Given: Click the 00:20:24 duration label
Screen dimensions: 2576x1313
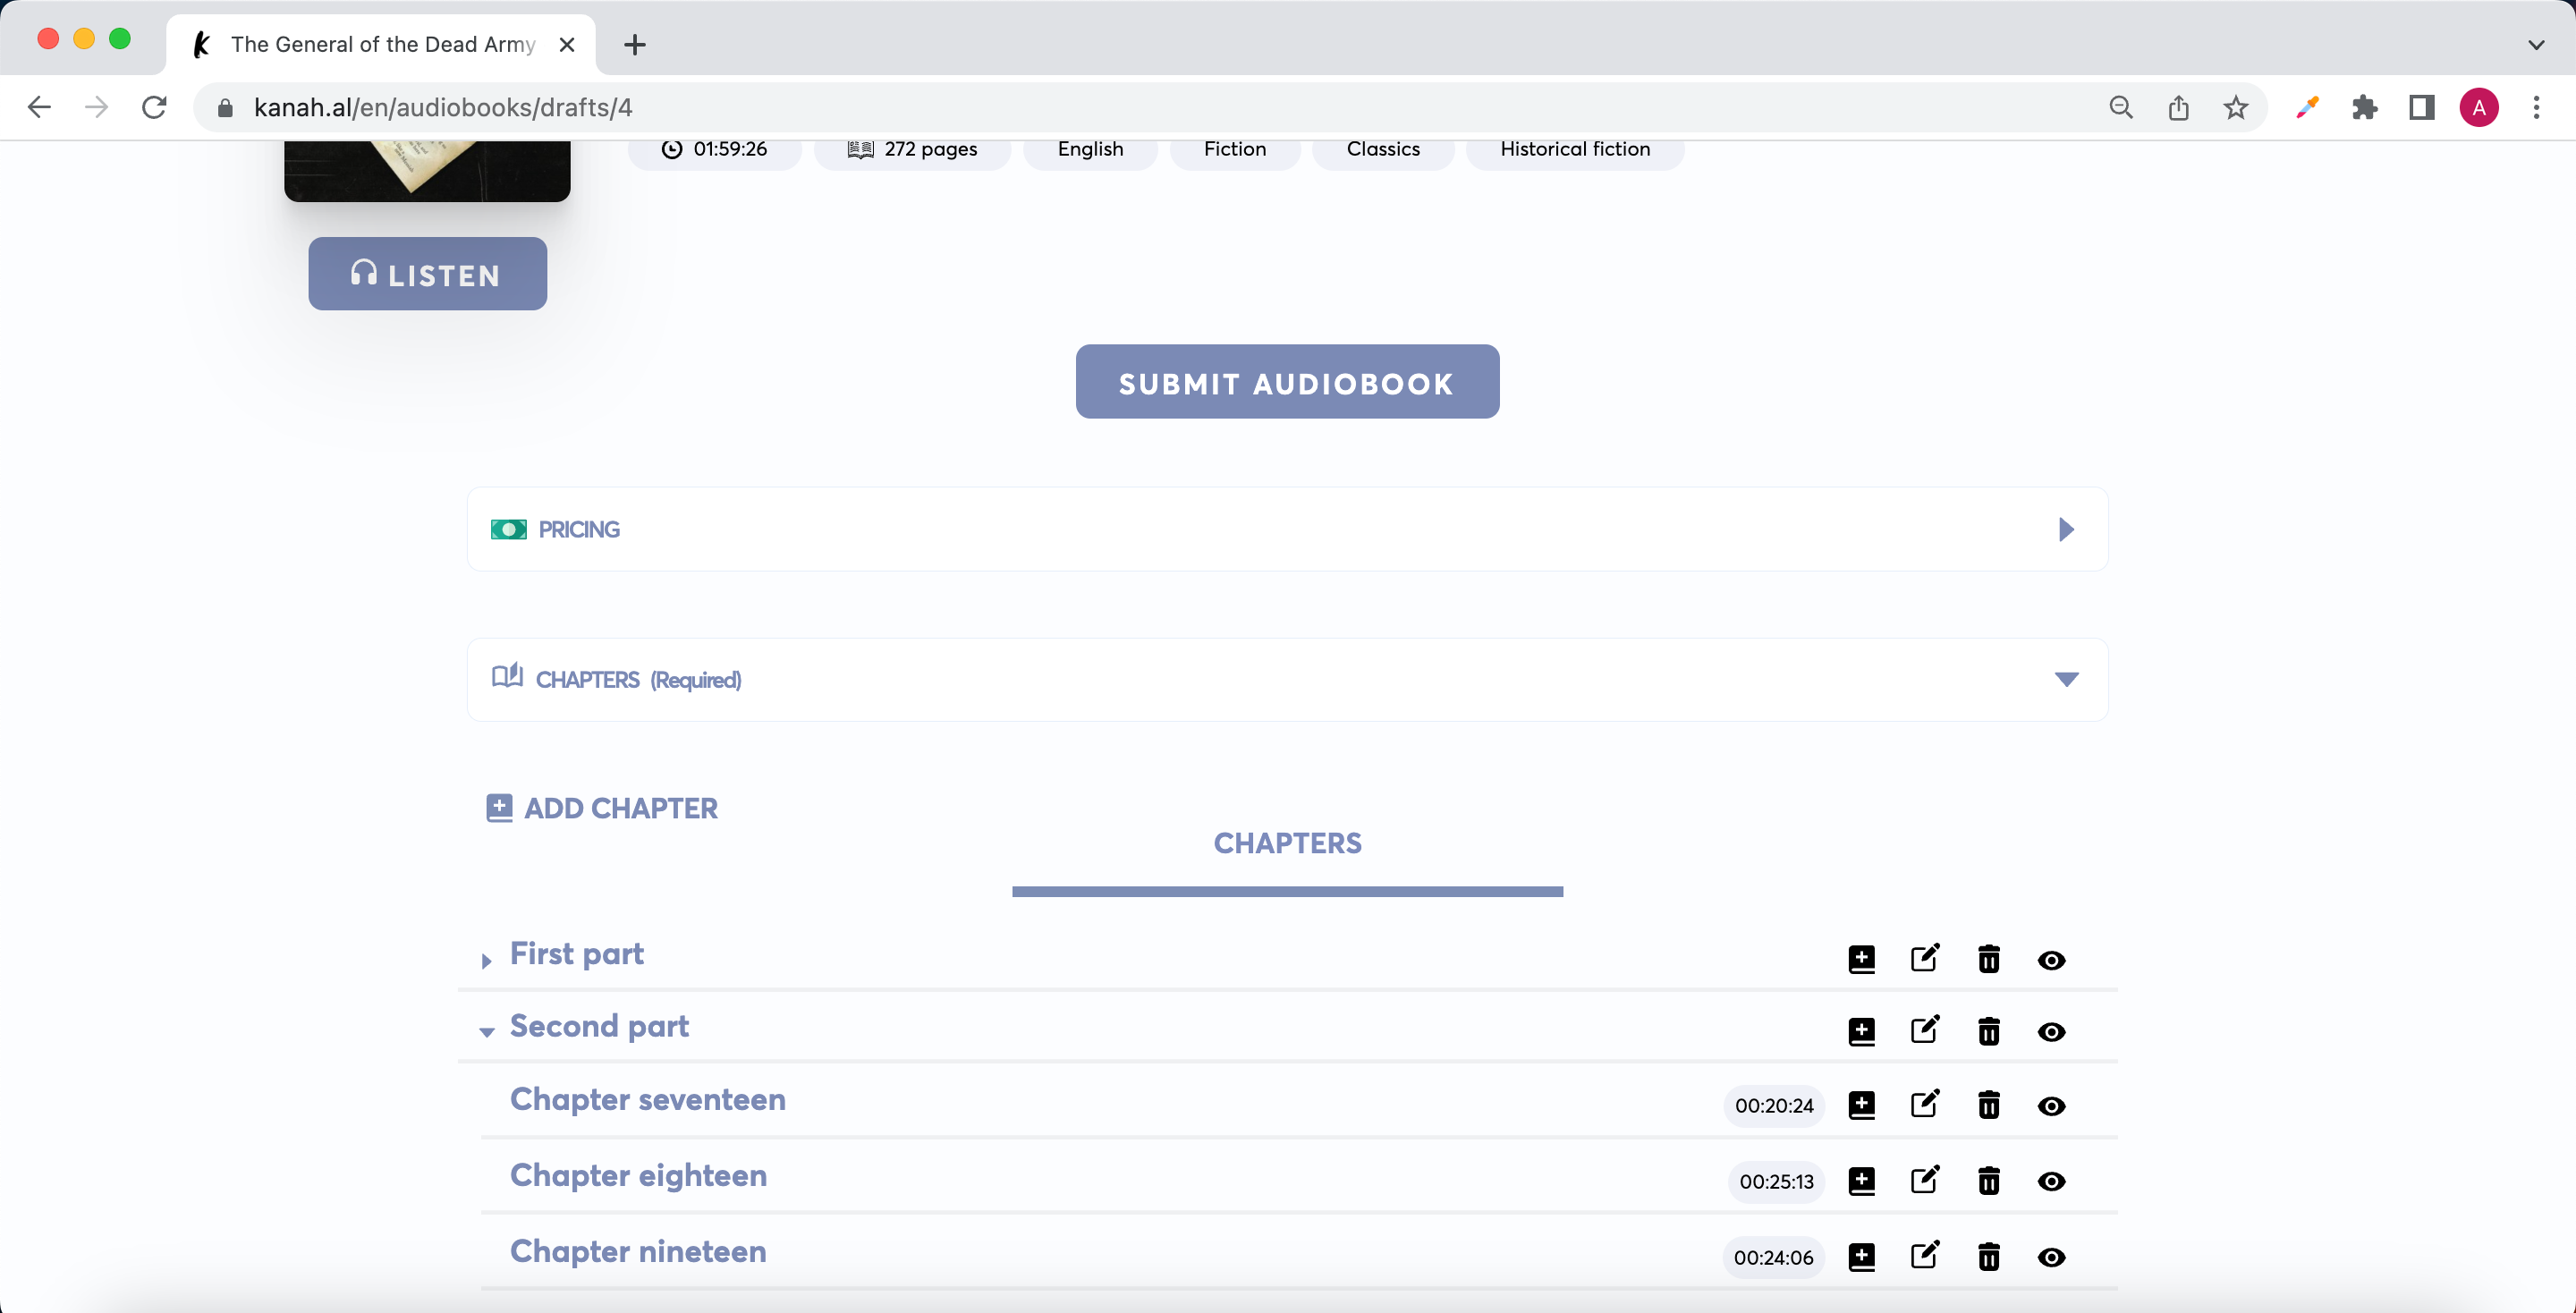Looking at the screenshot, I should click(x=1774, y=1106).
